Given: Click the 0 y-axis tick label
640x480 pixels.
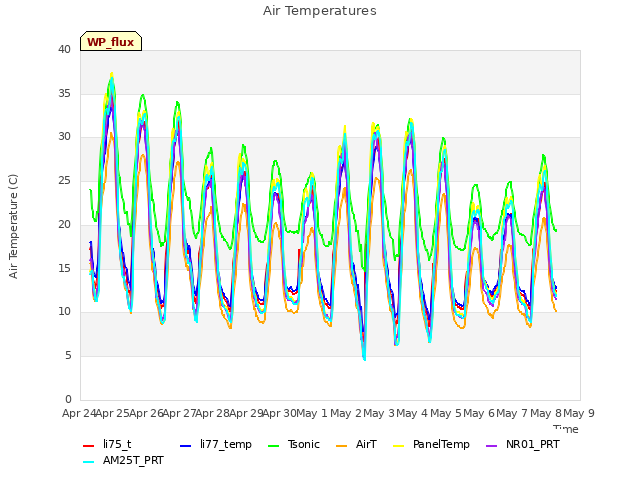Looking at the screenshot, I should (x=68, y=399).
